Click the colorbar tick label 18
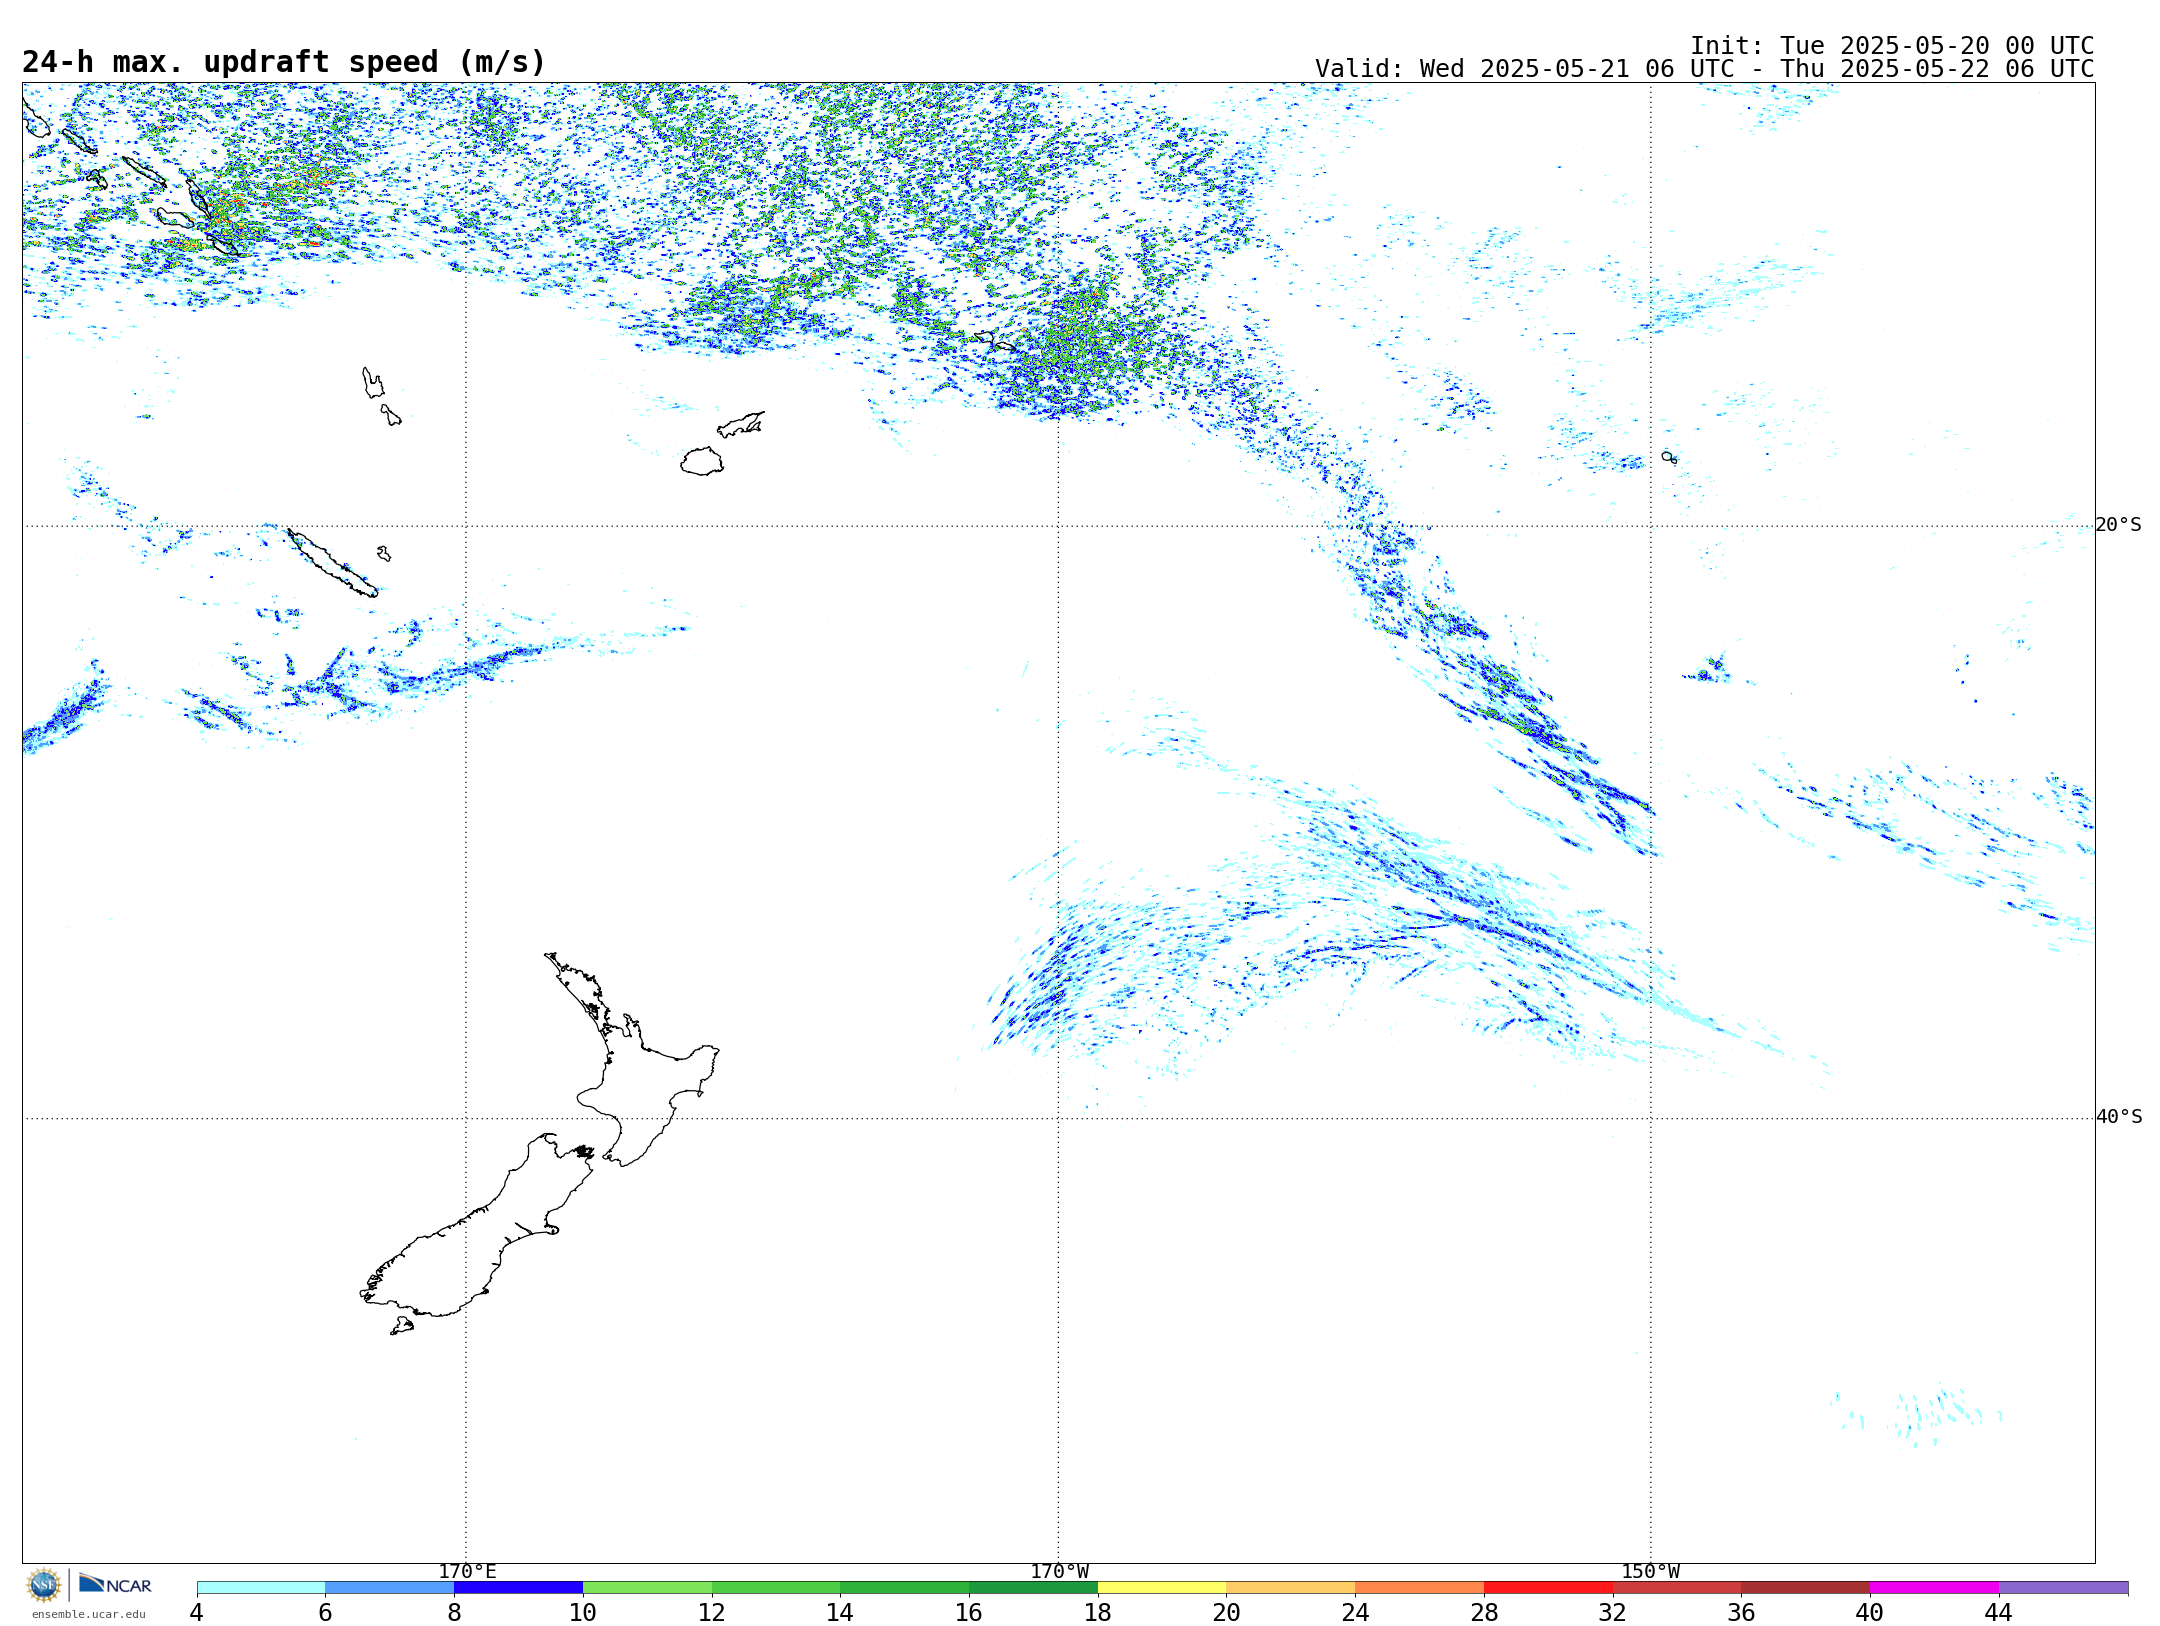This screenshot has height=1626, width=2160. (x=1098, y=1612)
